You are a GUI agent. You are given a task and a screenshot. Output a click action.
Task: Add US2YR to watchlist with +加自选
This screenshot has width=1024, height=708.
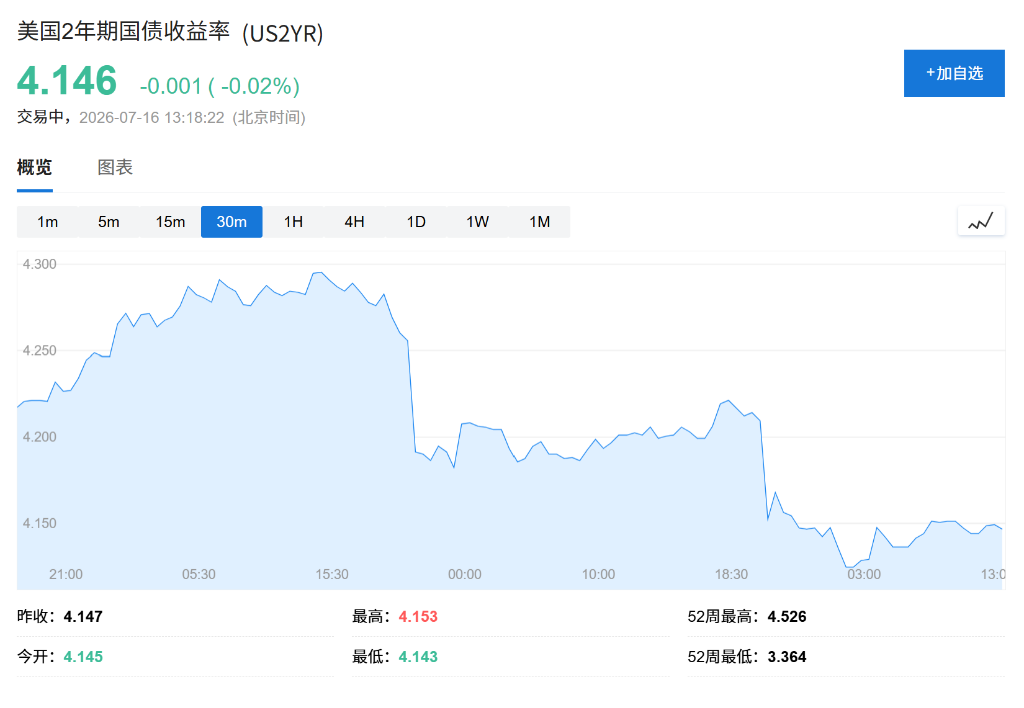point(954,73)
